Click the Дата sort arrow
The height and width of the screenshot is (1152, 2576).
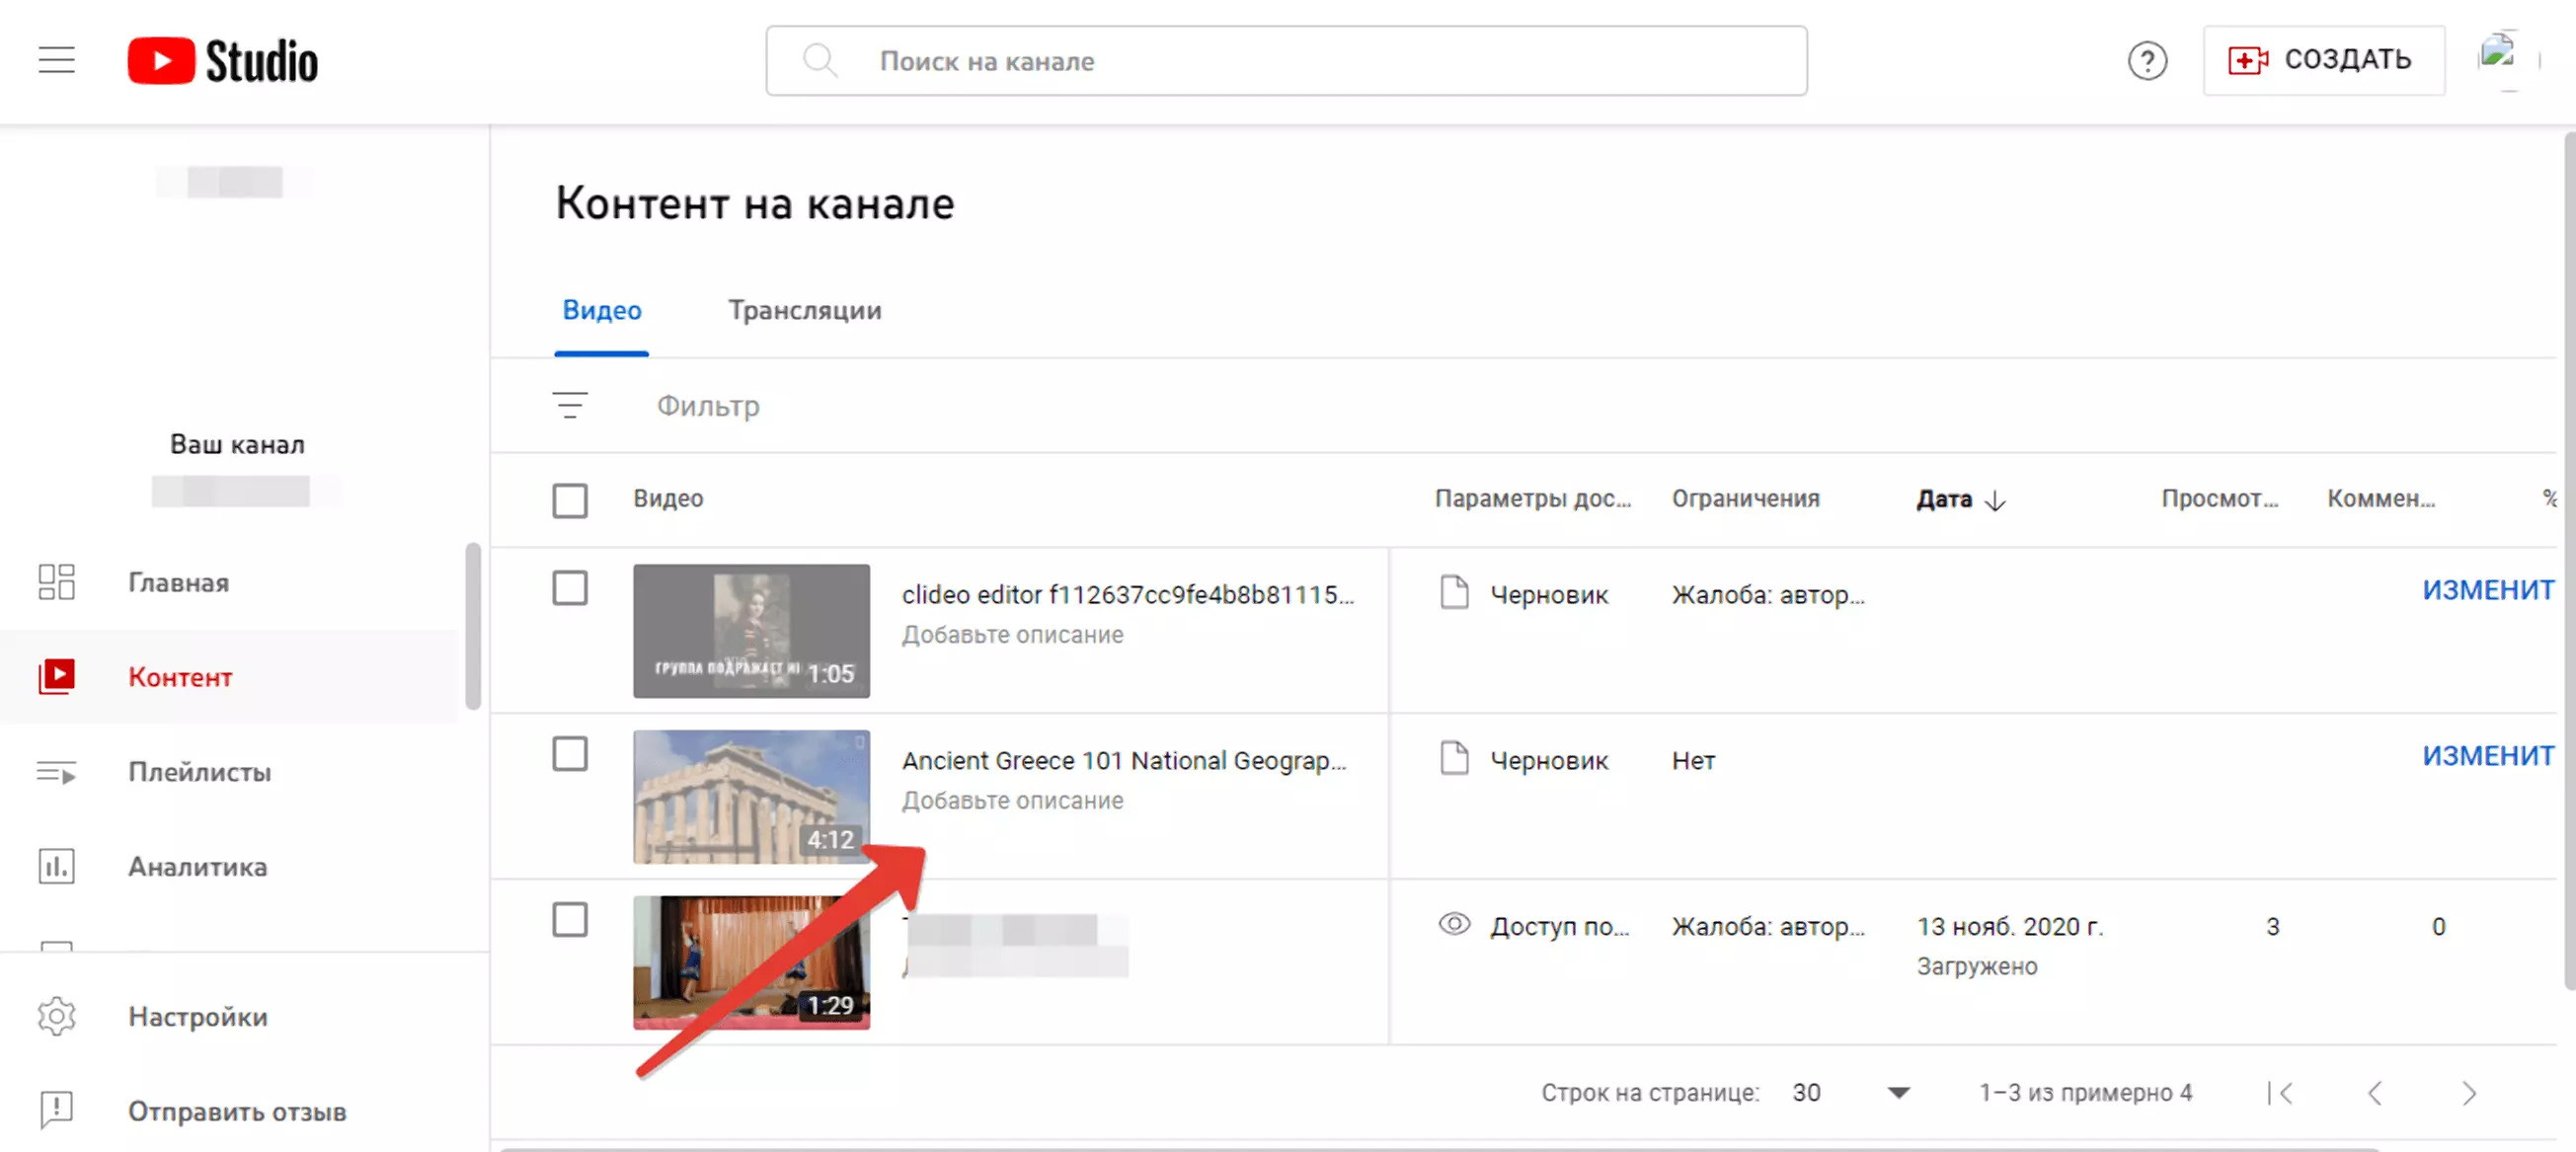point(1994,500)
